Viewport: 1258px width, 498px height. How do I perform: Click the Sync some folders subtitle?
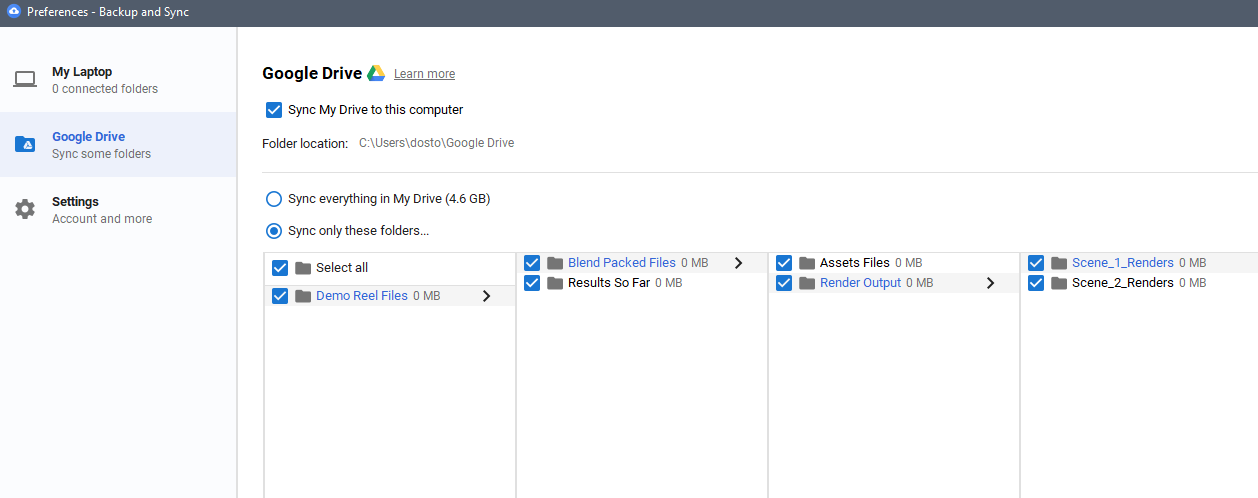pos(102,154)
